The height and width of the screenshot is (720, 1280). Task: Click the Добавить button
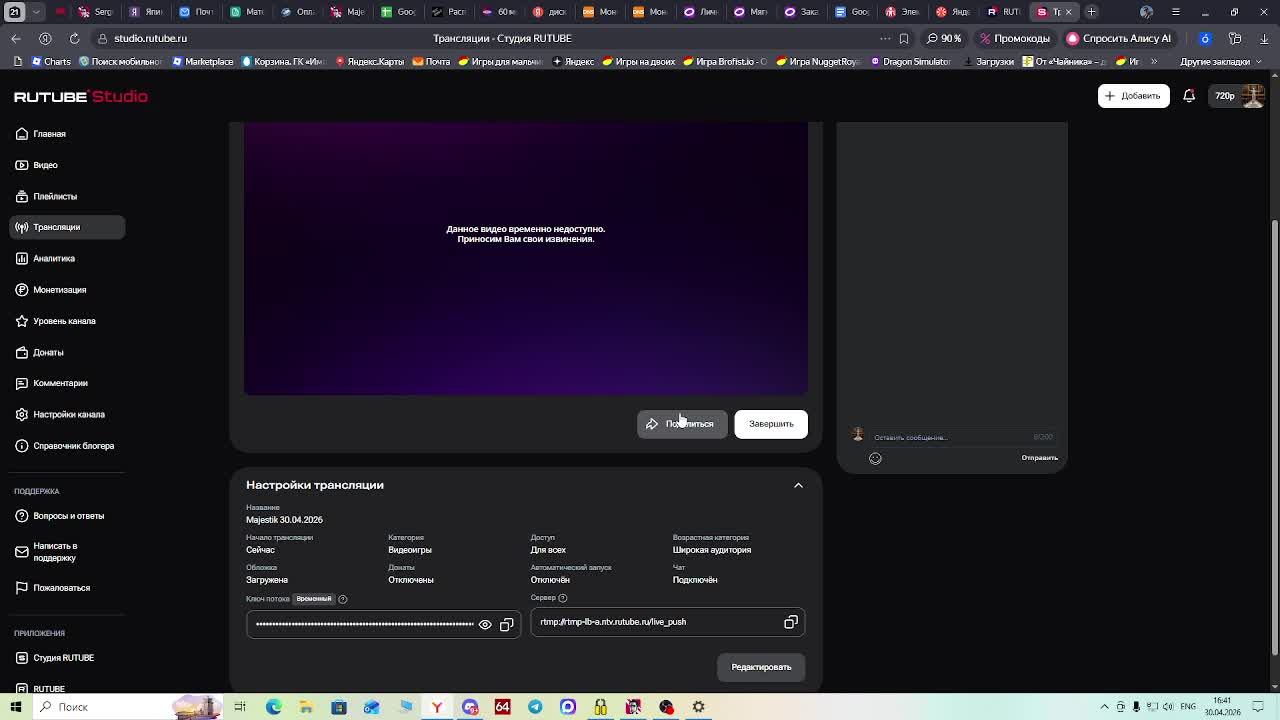point(1134,96)
